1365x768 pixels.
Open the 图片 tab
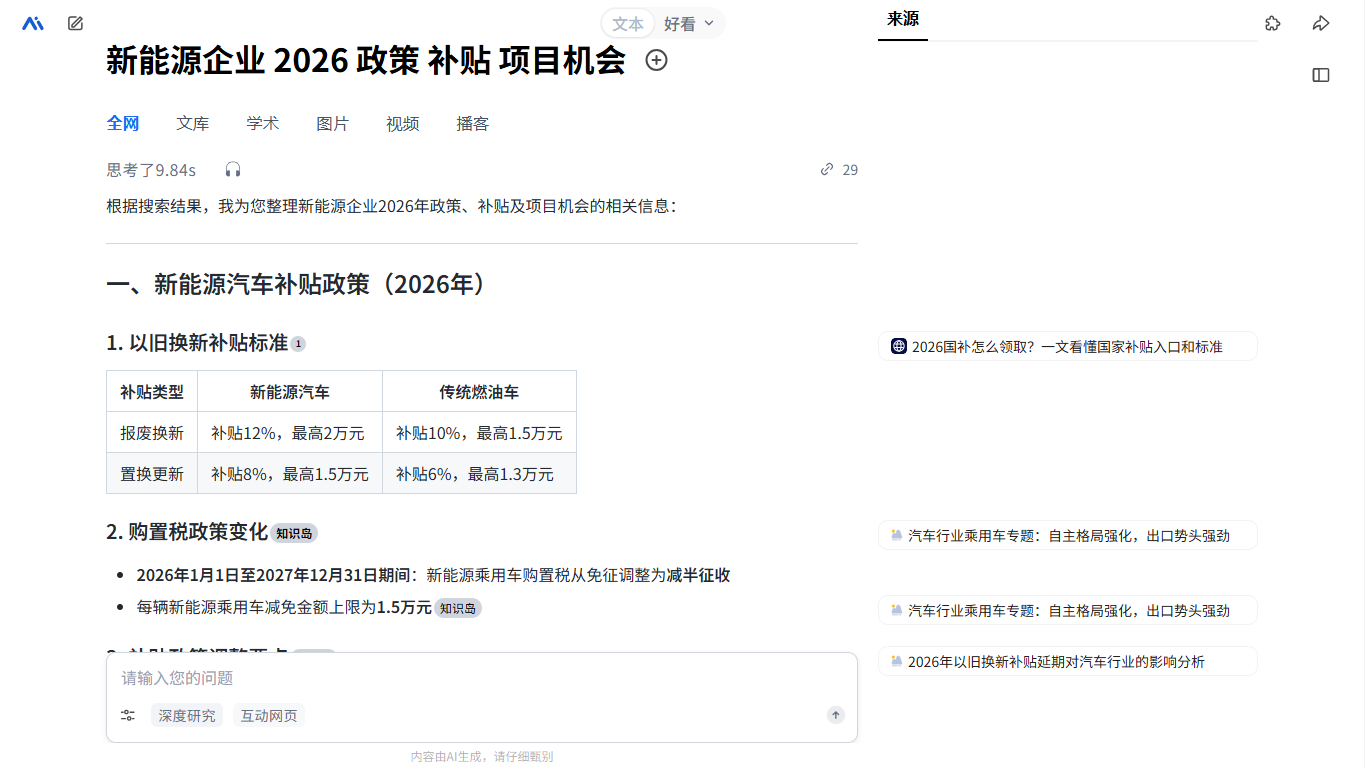(333, 124)
